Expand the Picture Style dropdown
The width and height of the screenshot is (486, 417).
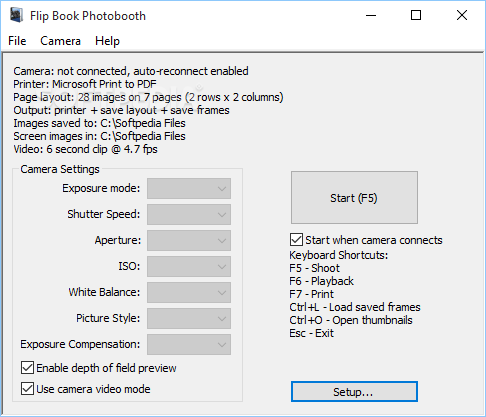pos(189,318)
